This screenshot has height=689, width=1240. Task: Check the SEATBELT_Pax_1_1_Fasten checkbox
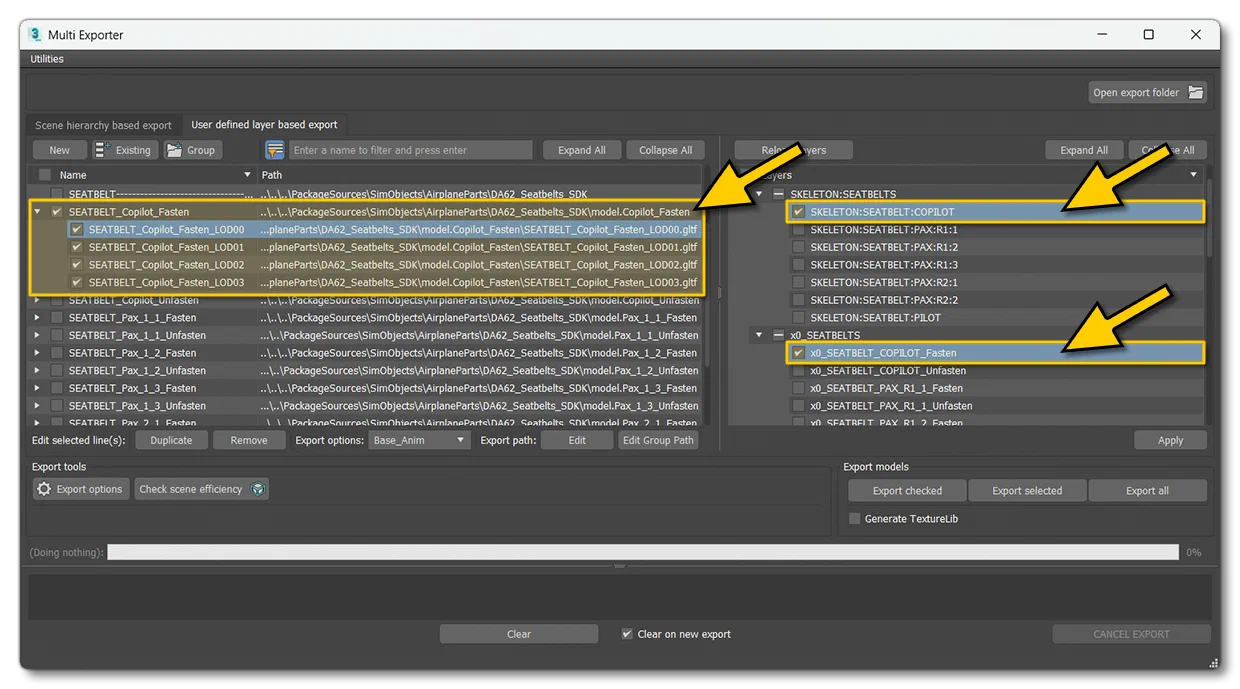tap(57, 318)
